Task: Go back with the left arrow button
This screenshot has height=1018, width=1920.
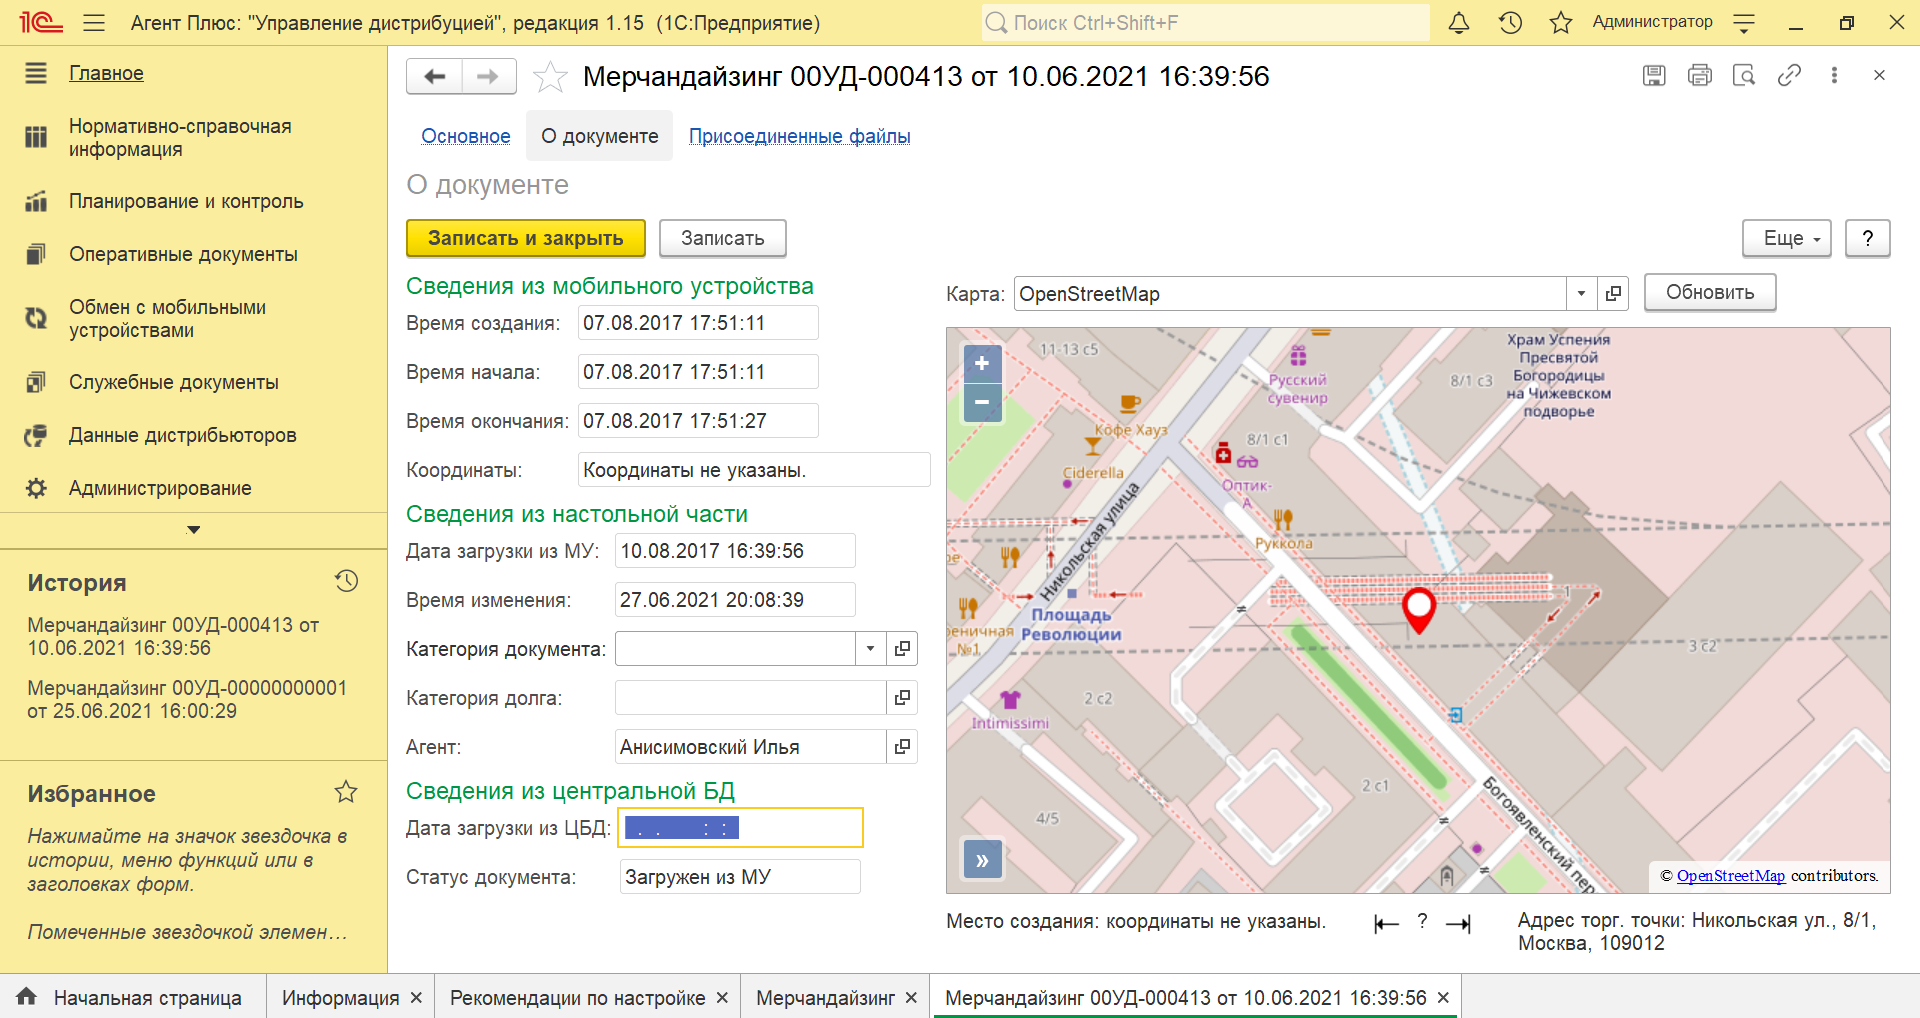Action: click(434, 76)
